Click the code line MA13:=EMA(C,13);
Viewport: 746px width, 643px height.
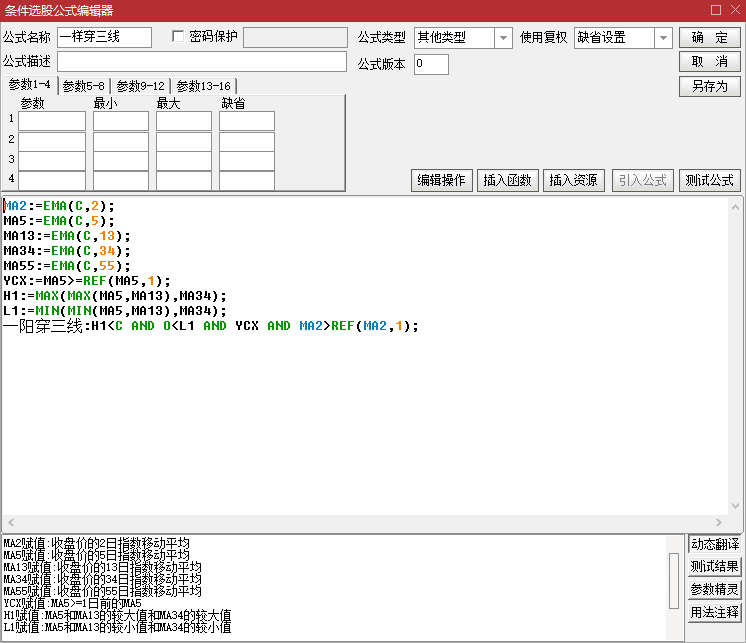point(67,236)
